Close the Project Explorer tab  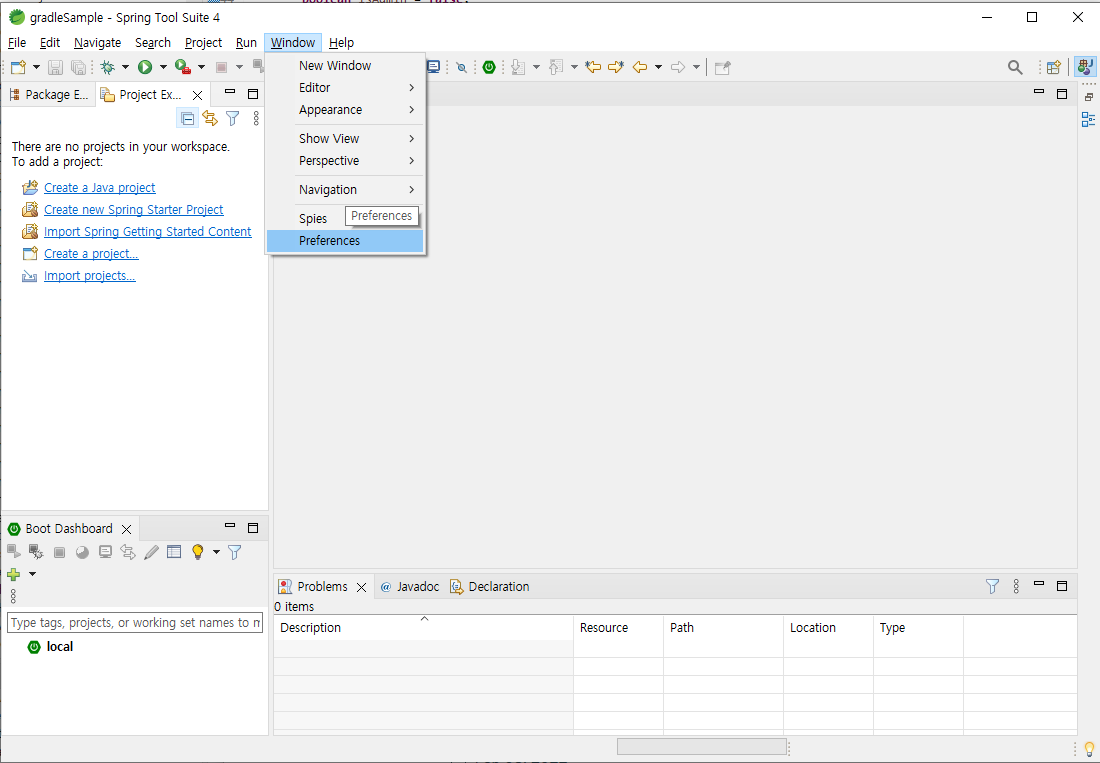pos(198,95)
